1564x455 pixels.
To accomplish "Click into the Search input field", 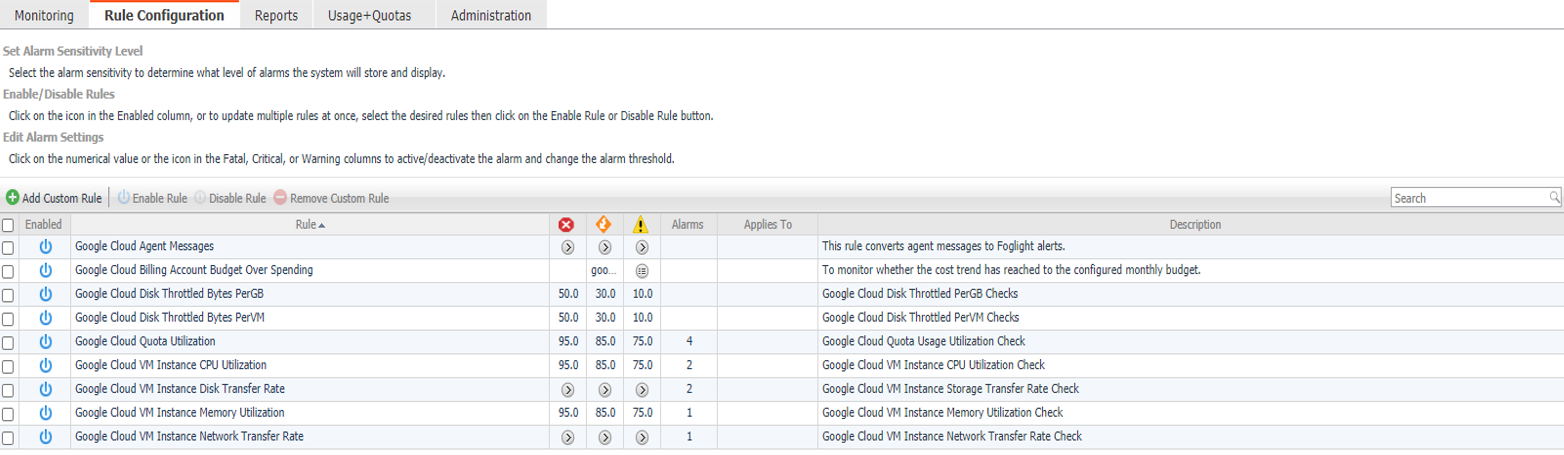I will [1470, 198].
